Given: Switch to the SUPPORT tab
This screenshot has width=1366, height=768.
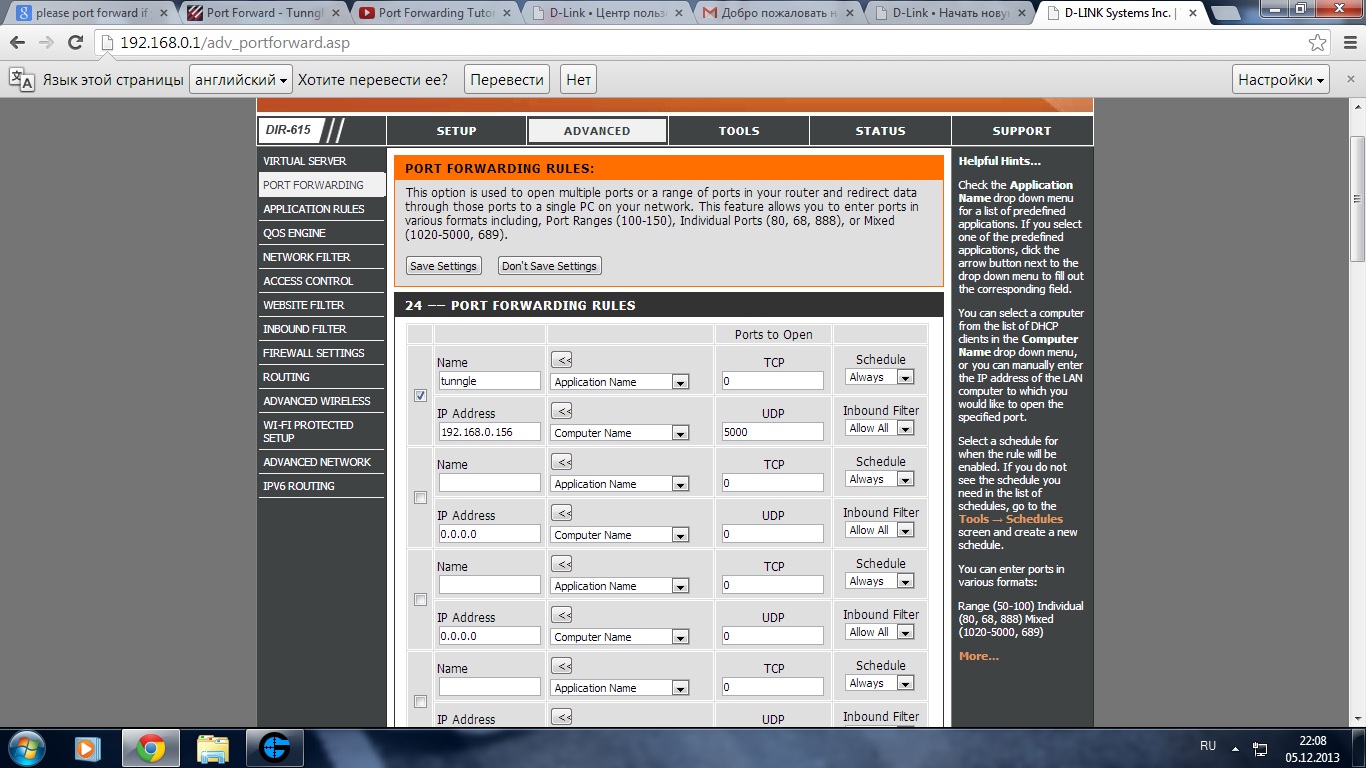Looking at the screenshot, I should coord(1022,131).
